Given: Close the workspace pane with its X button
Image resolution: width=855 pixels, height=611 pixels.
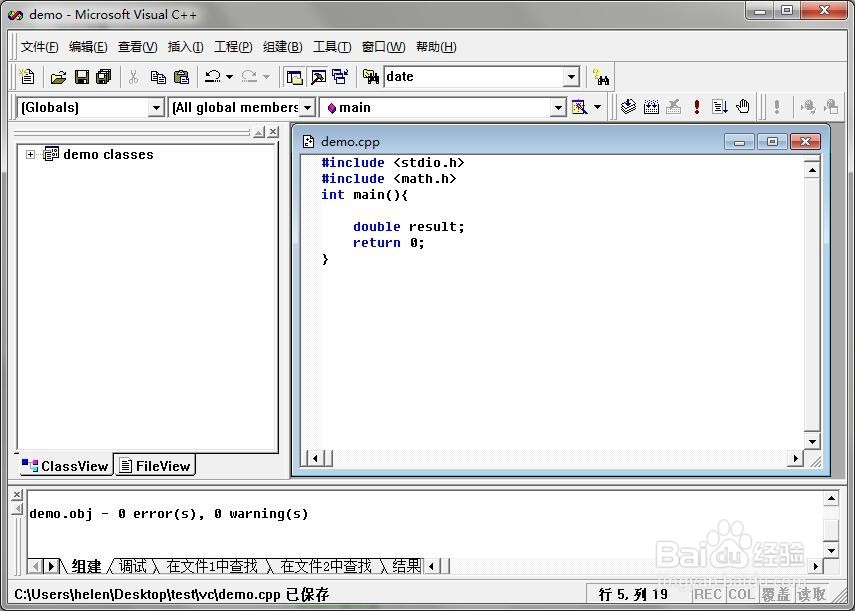Looking at the screenshot, I should pyautogui.click(x=273, y=132).
